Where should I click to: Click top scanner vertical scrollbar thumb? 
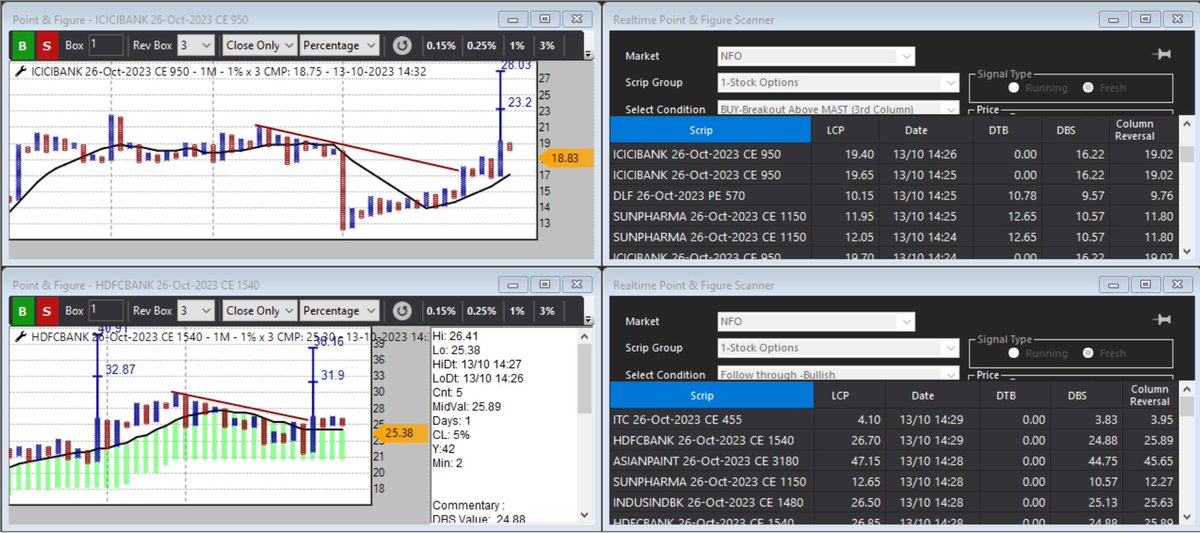[1186, 154]
